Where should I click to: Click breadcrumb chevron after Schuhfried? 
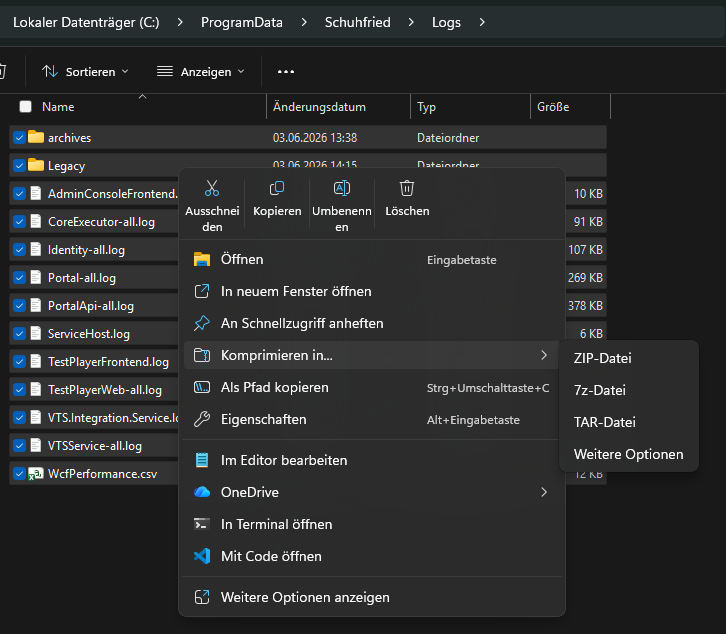pos(411,22)
